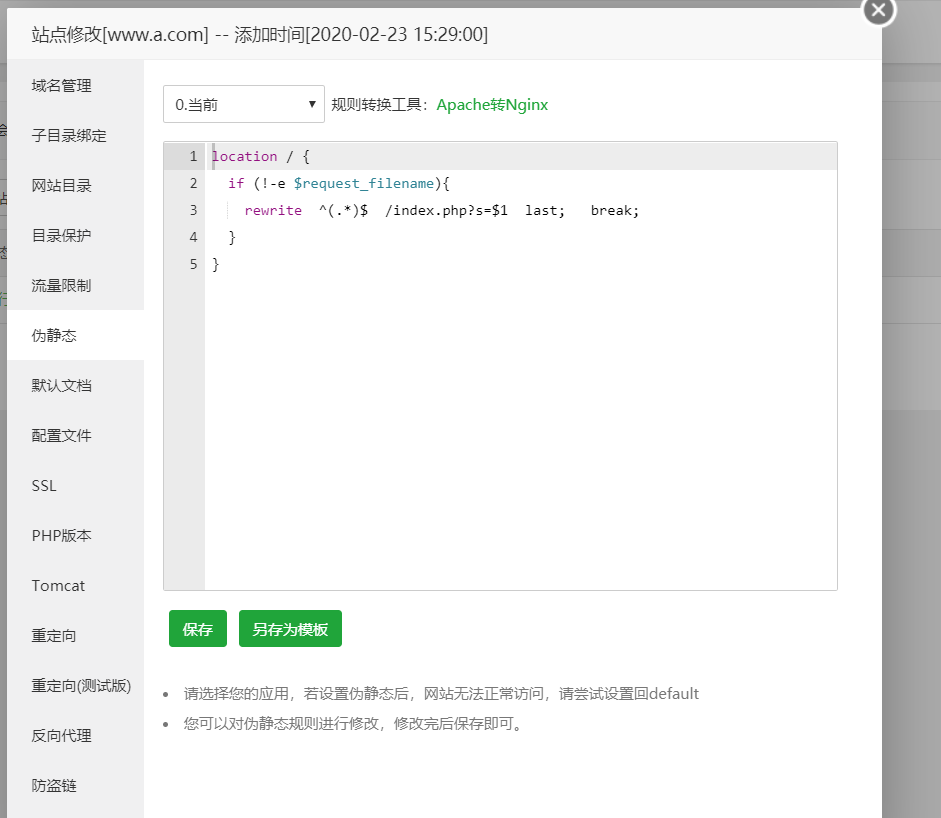Open the 反向代理 tab

tap(62, 736)
